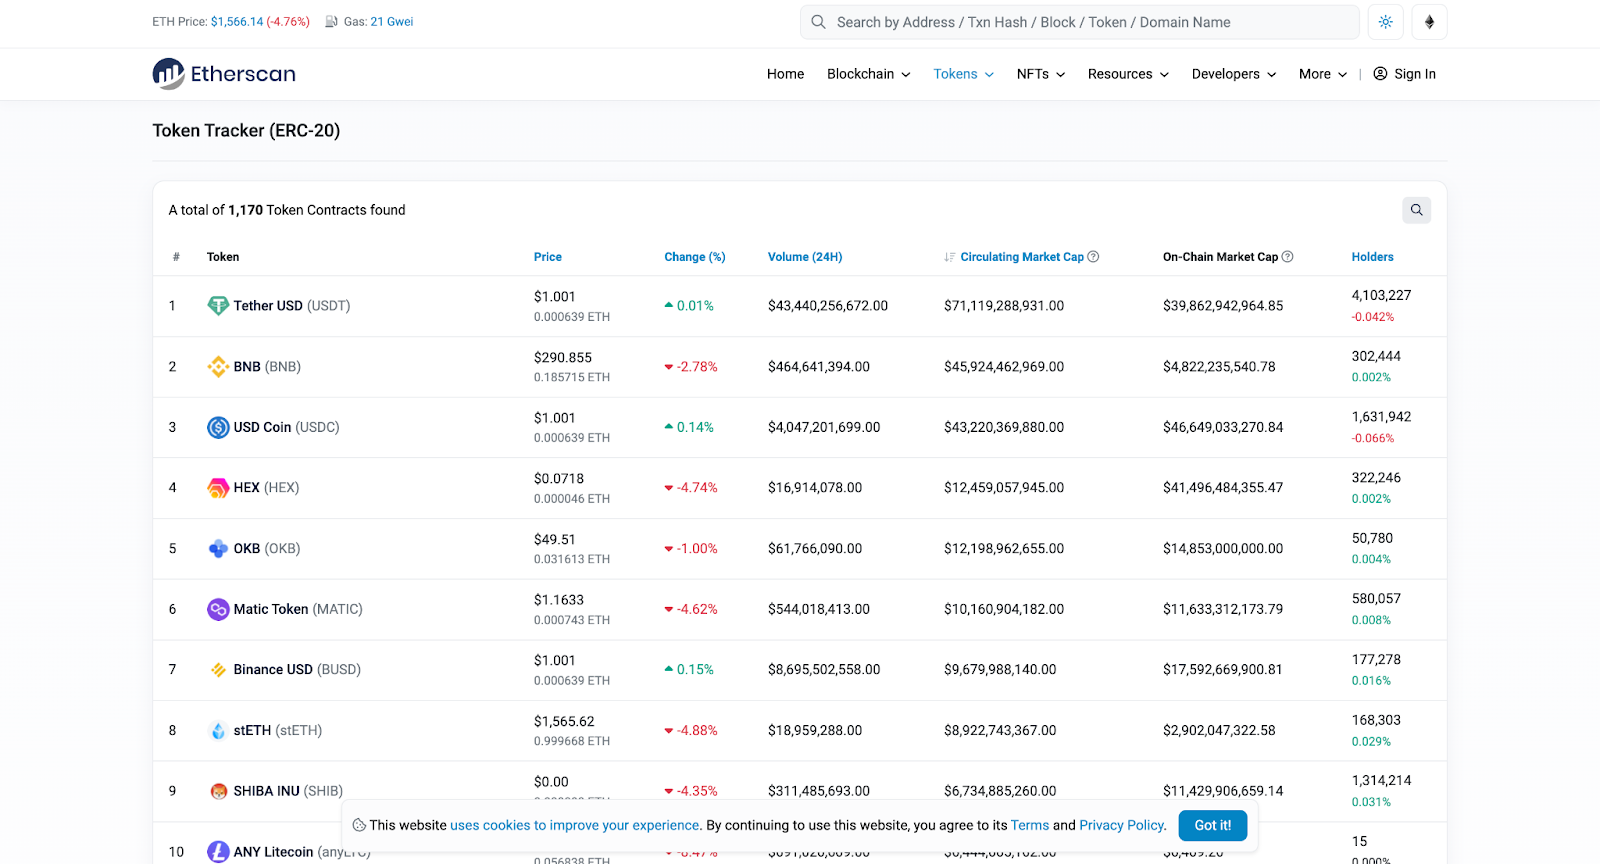Open the stETH (stETH) token link

pos(278,731)
